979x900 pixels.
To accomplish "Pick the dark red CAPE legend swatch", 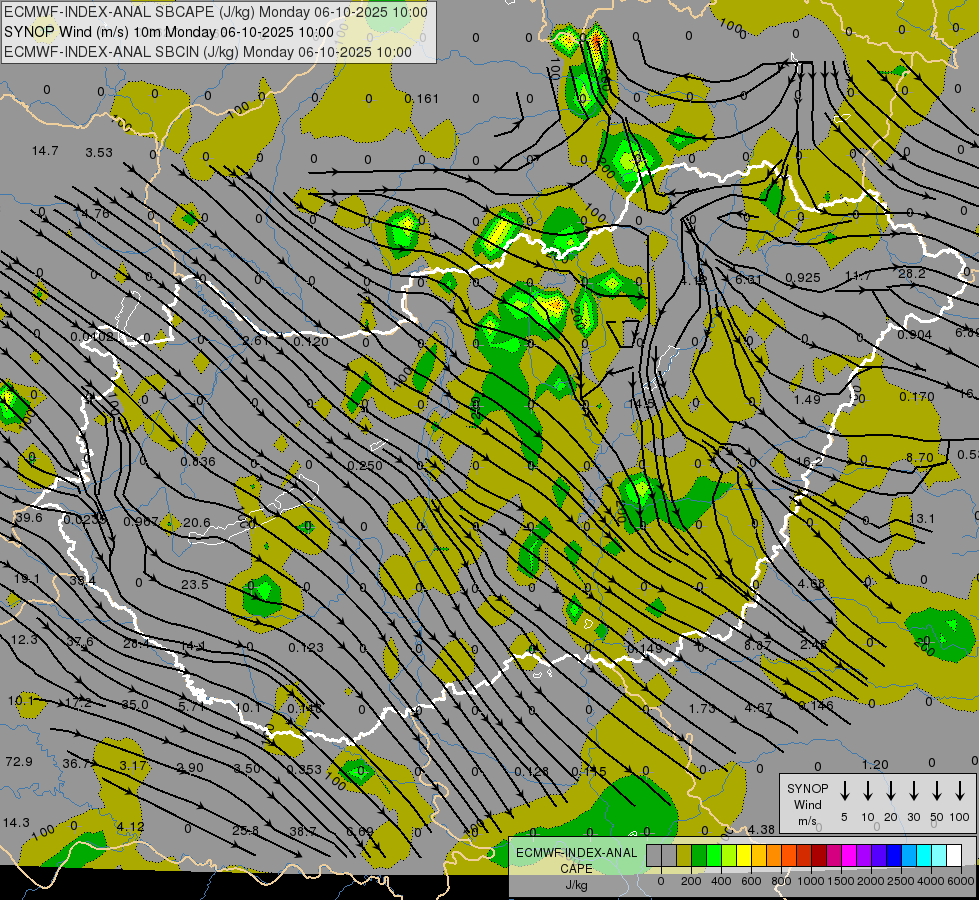I will (x=819, y=855).
